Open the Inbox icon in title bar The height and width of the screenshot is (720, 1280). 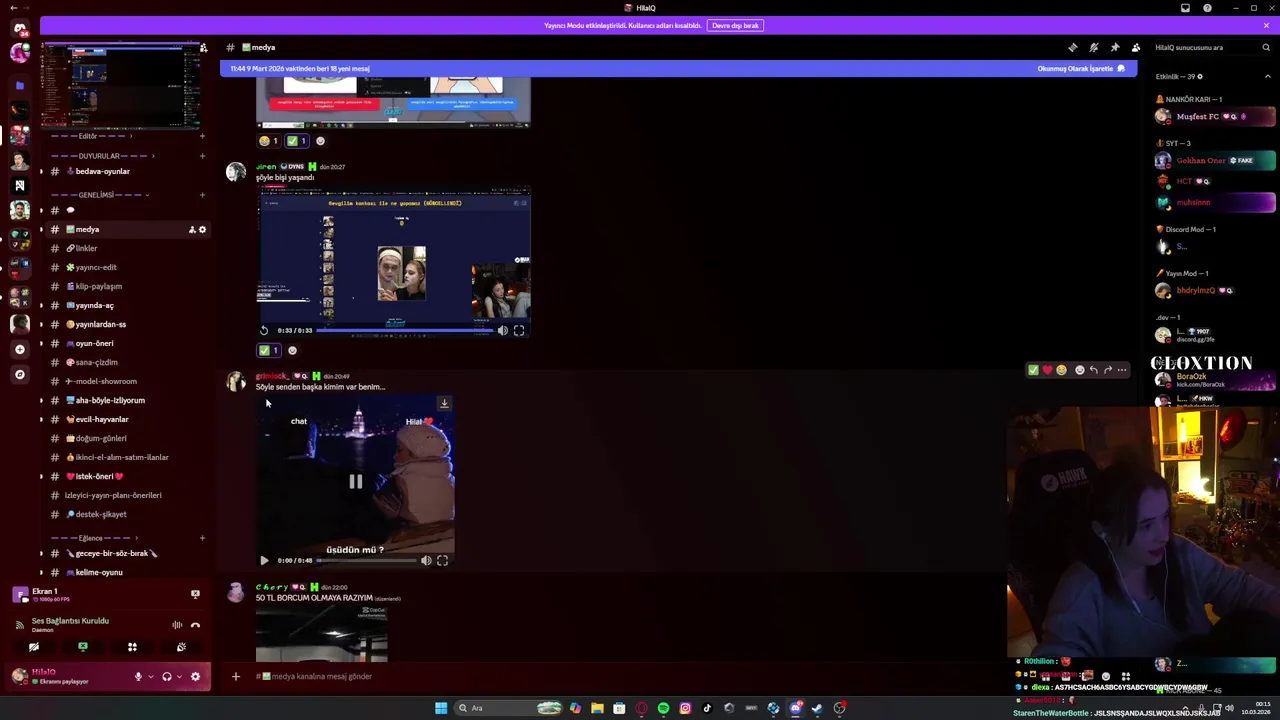(1185, 8)
